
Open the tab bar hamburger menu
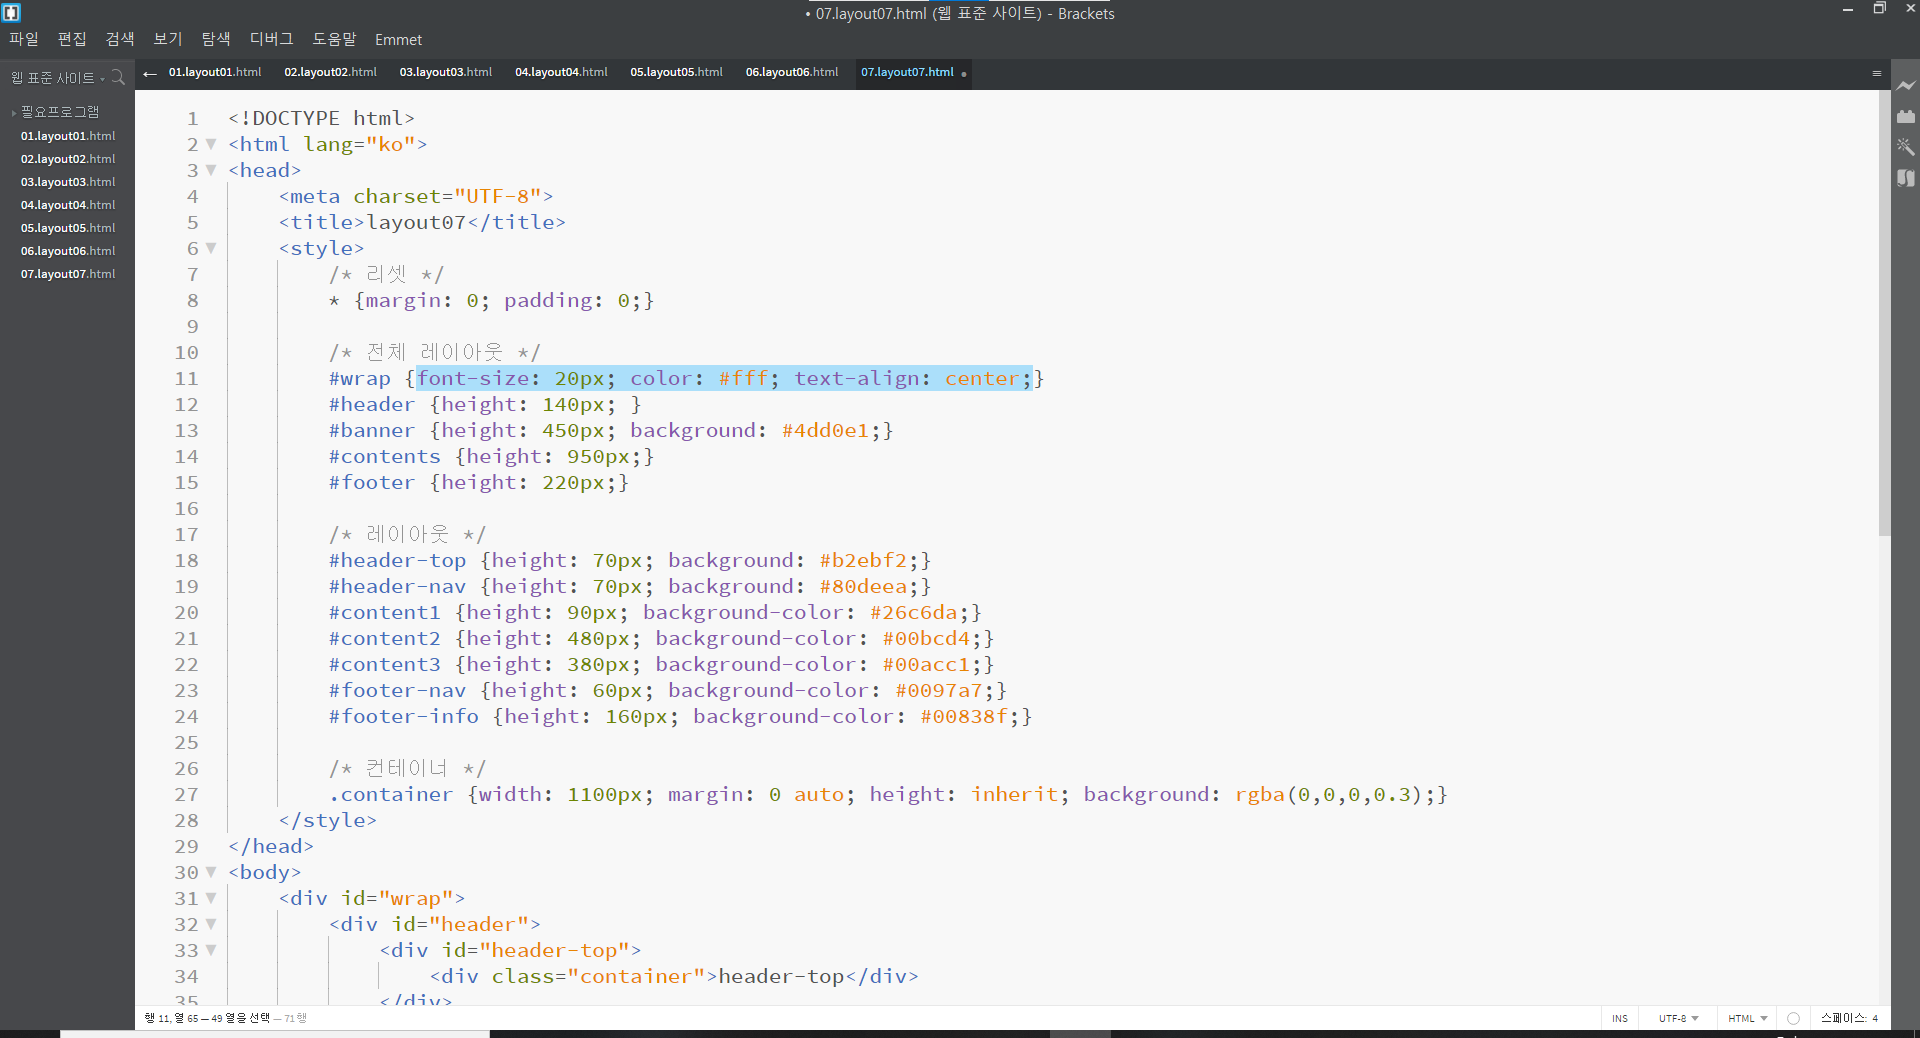[x=1877, y=73]
